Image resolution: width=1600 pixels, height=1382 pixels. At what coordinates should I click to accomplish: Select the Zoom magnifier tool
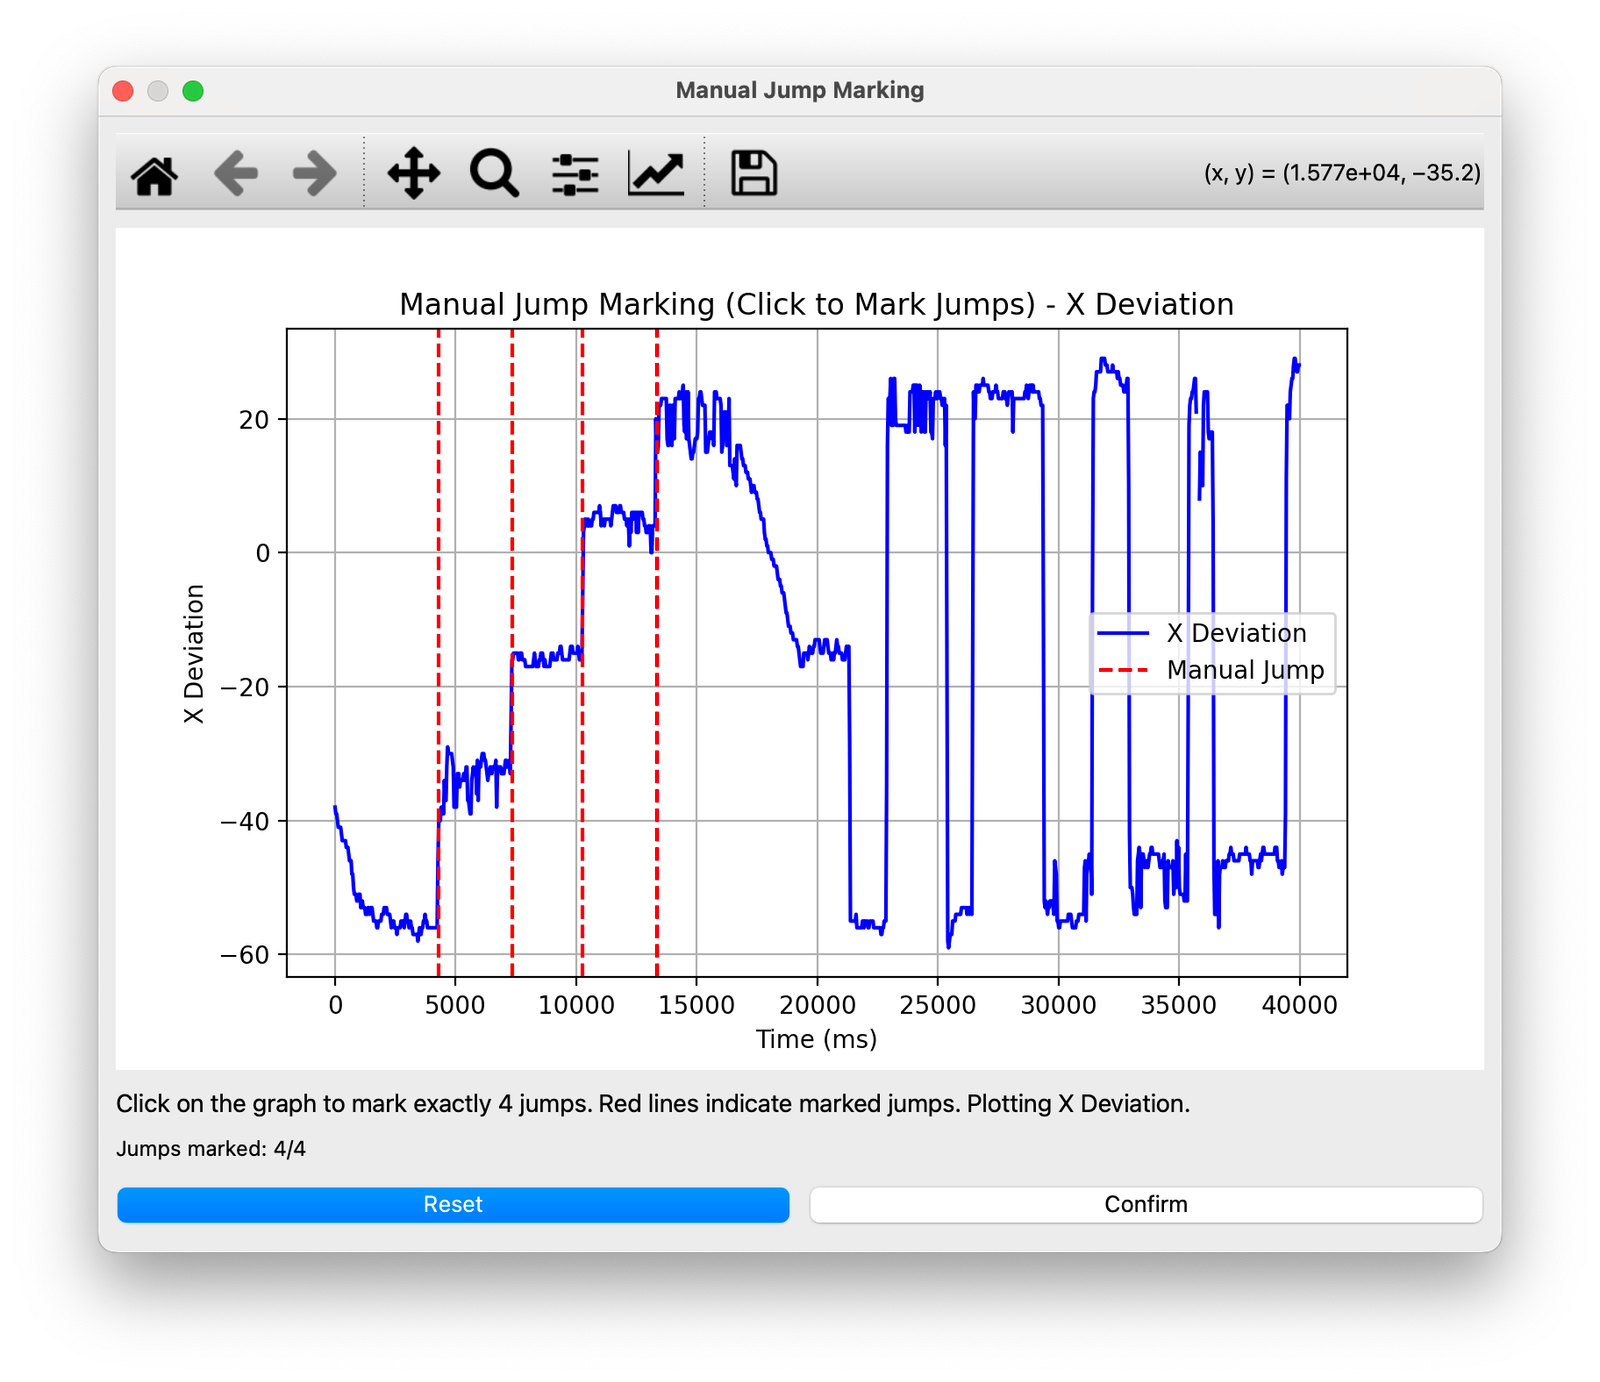click(494, 174)
